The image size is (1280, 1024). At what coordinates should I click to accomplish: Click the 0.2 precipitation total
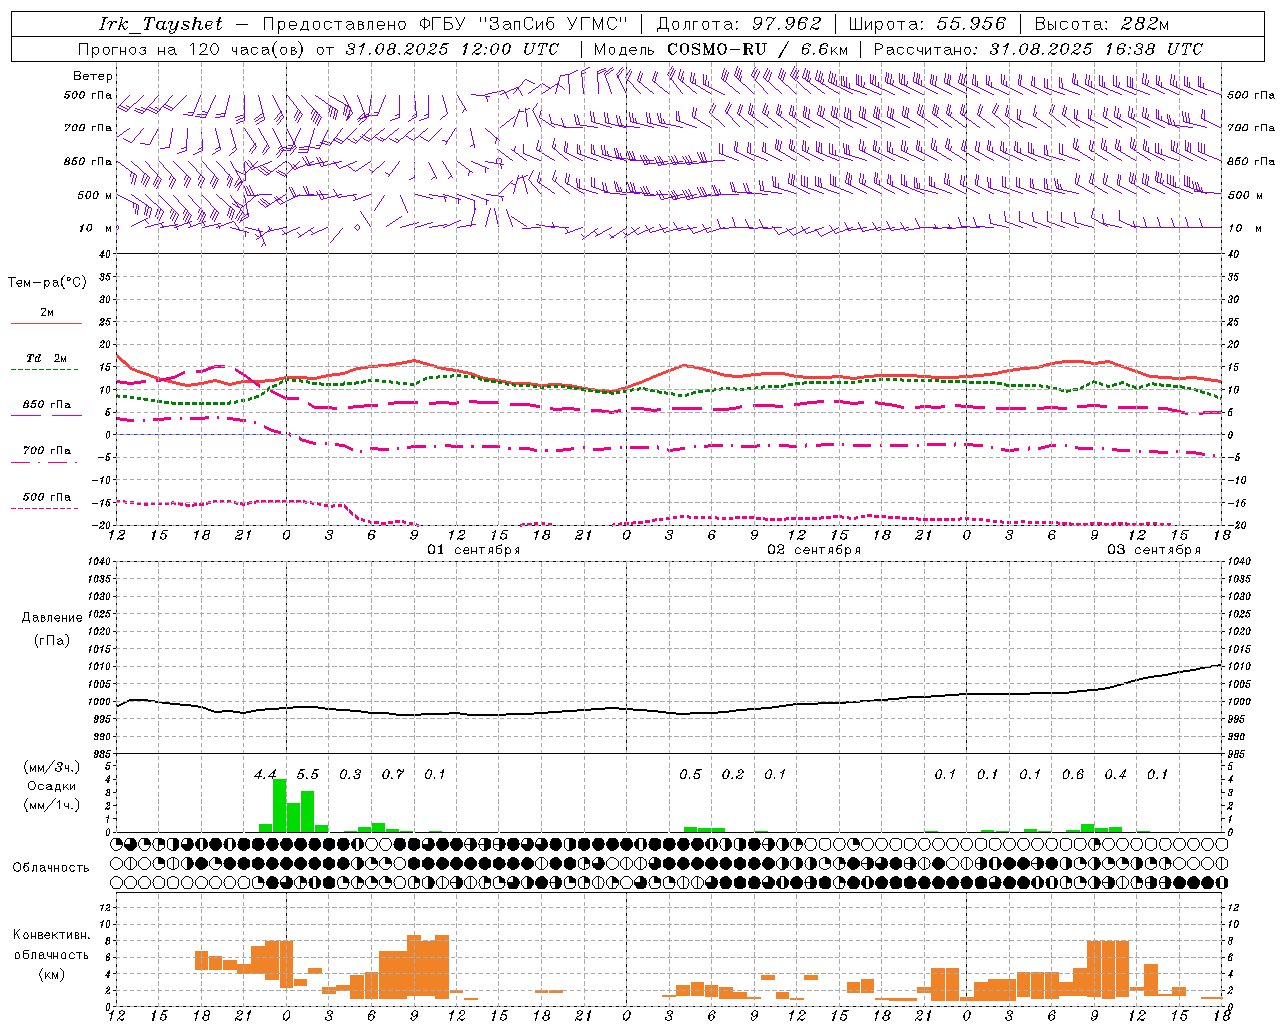733,775
